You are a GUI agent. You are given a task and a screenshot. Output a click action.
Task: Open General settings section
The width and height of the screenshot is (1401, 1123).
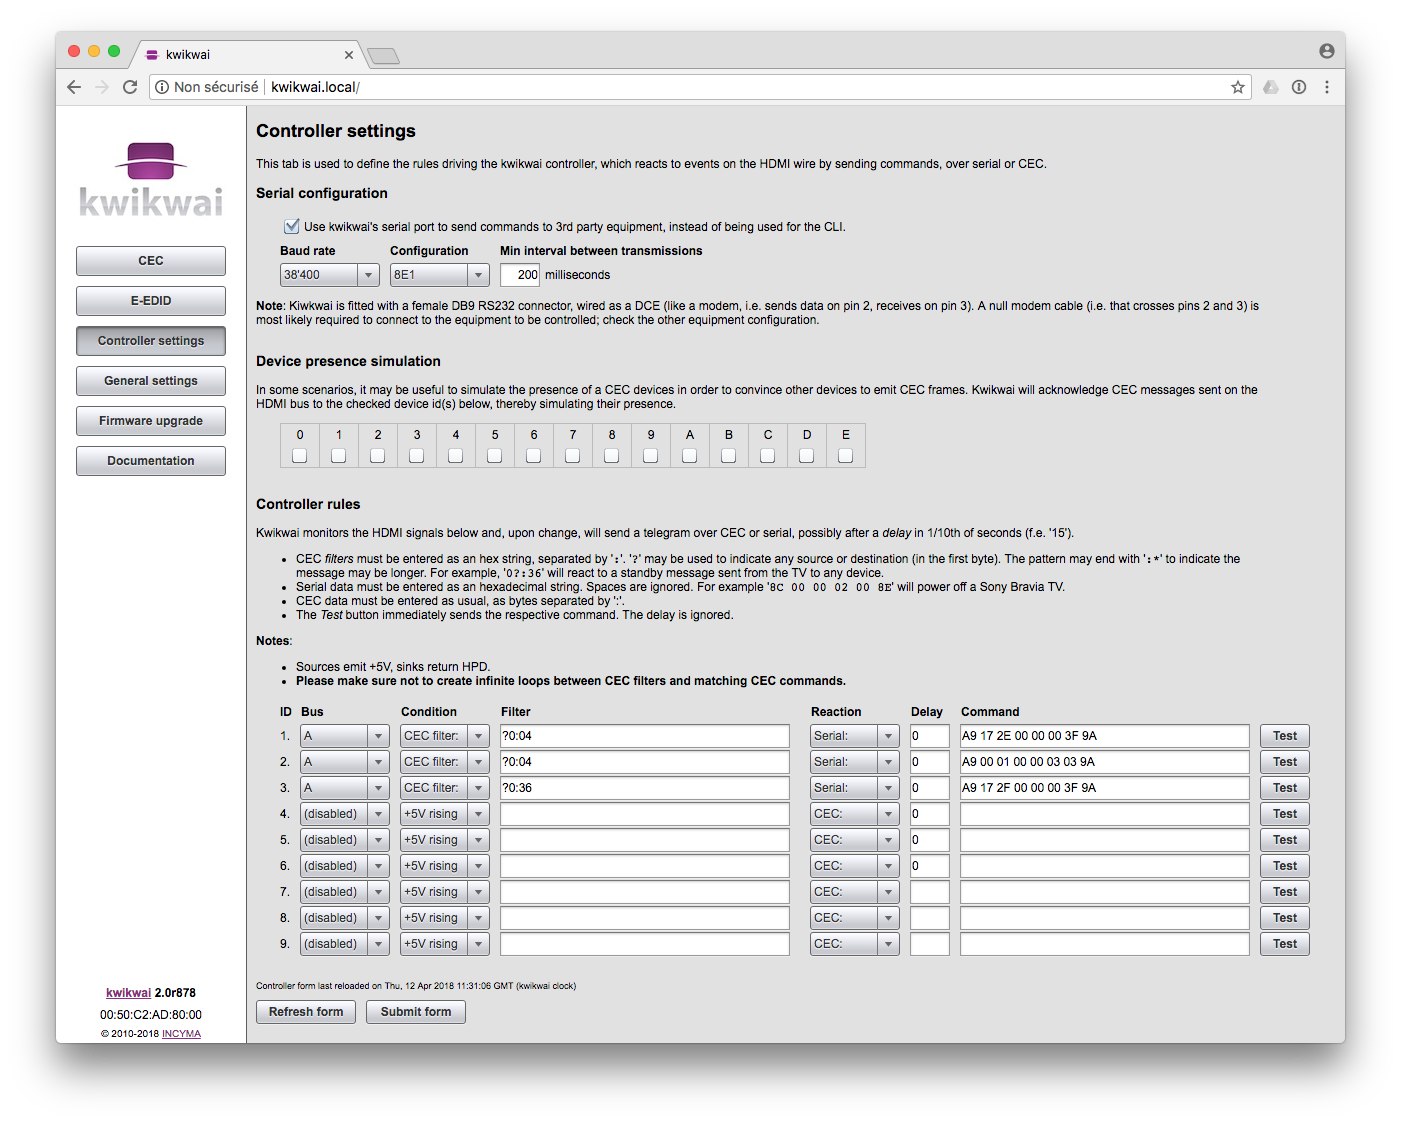click(x=151, y=381)
